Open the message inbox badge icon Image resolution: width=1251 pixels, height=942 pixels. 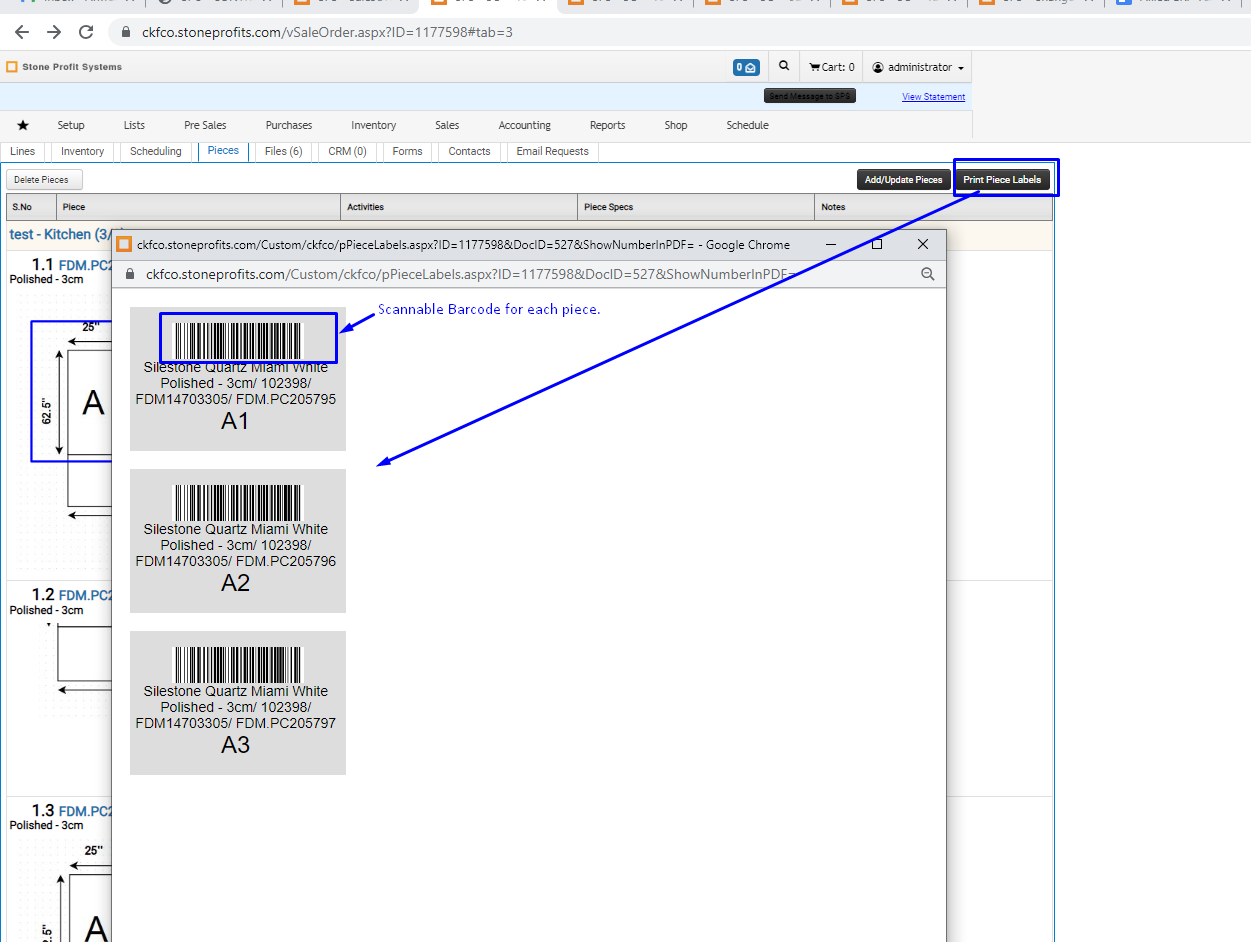746,67
